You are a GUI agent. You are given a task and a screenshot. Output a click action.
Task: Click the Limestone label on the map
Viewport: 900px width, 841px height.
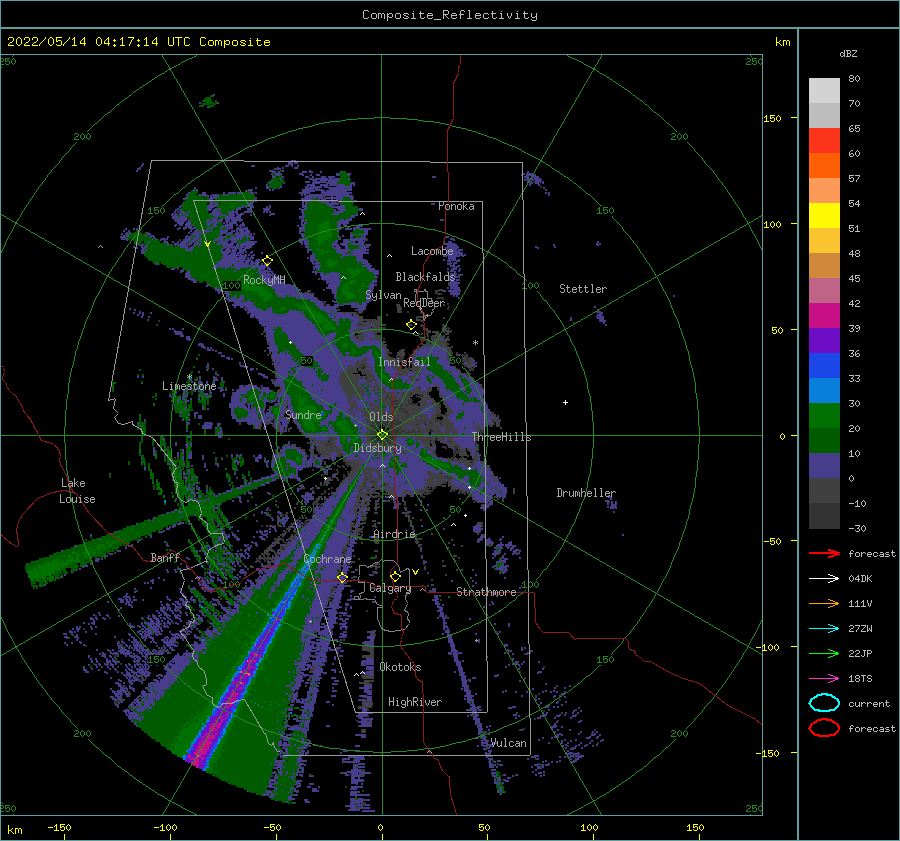[x=189, y=386]
